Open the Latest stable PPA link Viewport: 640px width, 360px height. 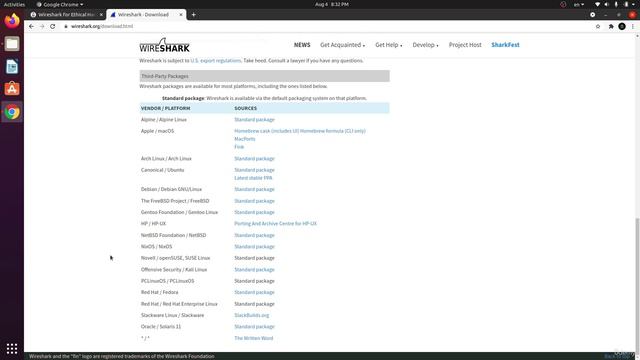pos(253,178)
